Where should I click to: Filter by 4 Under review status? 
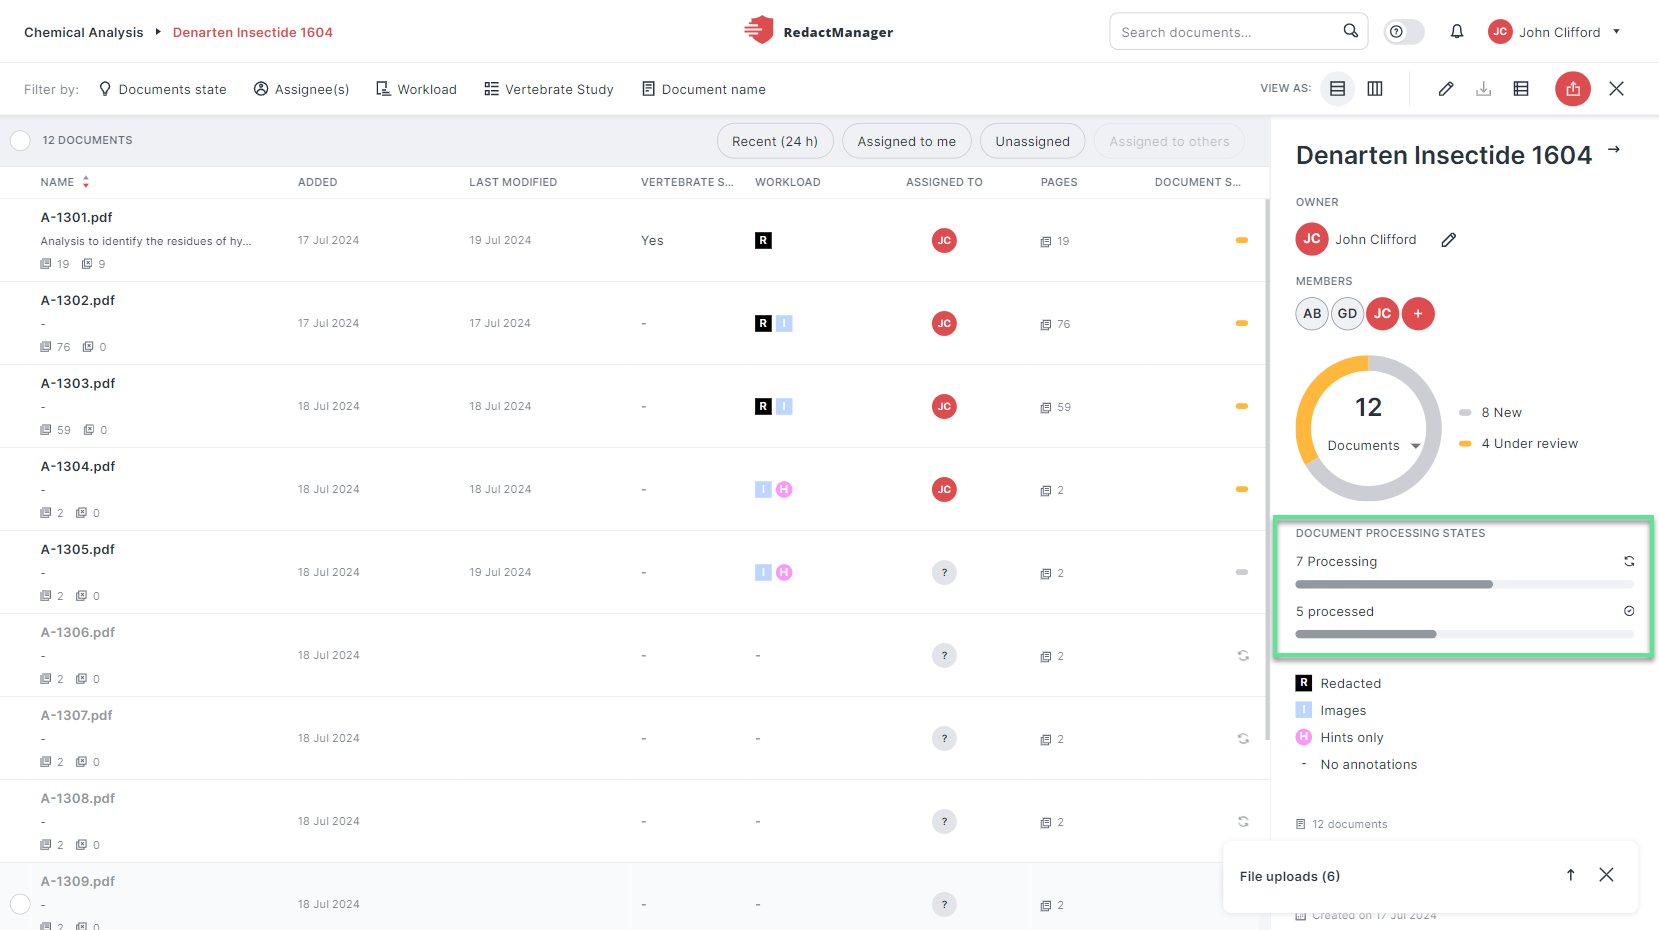click(x=1519, y=443)
